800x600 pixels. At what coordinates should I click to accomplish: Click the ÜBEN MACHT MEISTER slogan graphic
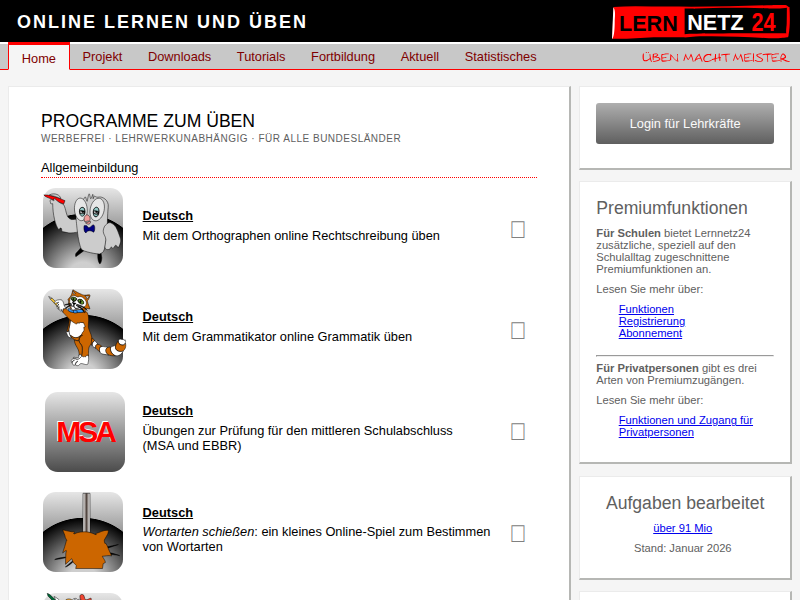coord(714,58)
